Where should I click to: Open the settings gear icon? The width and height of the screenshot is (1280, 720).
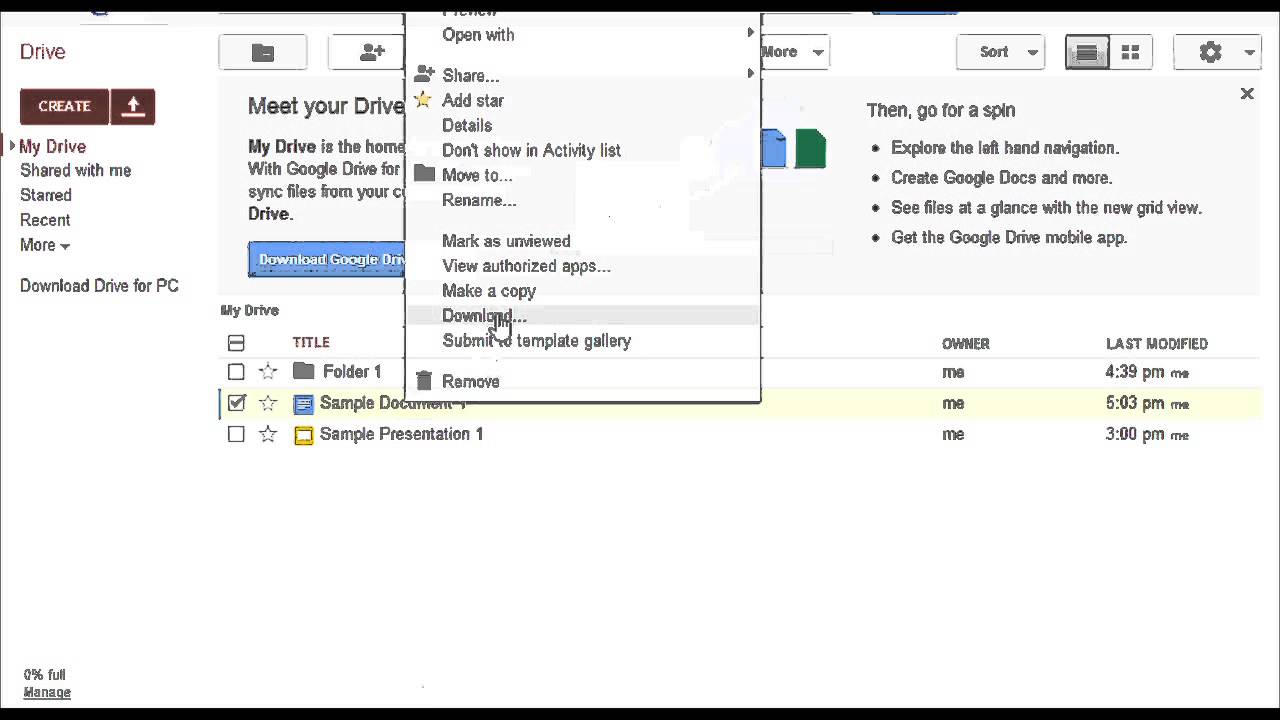click(1210, 53)
